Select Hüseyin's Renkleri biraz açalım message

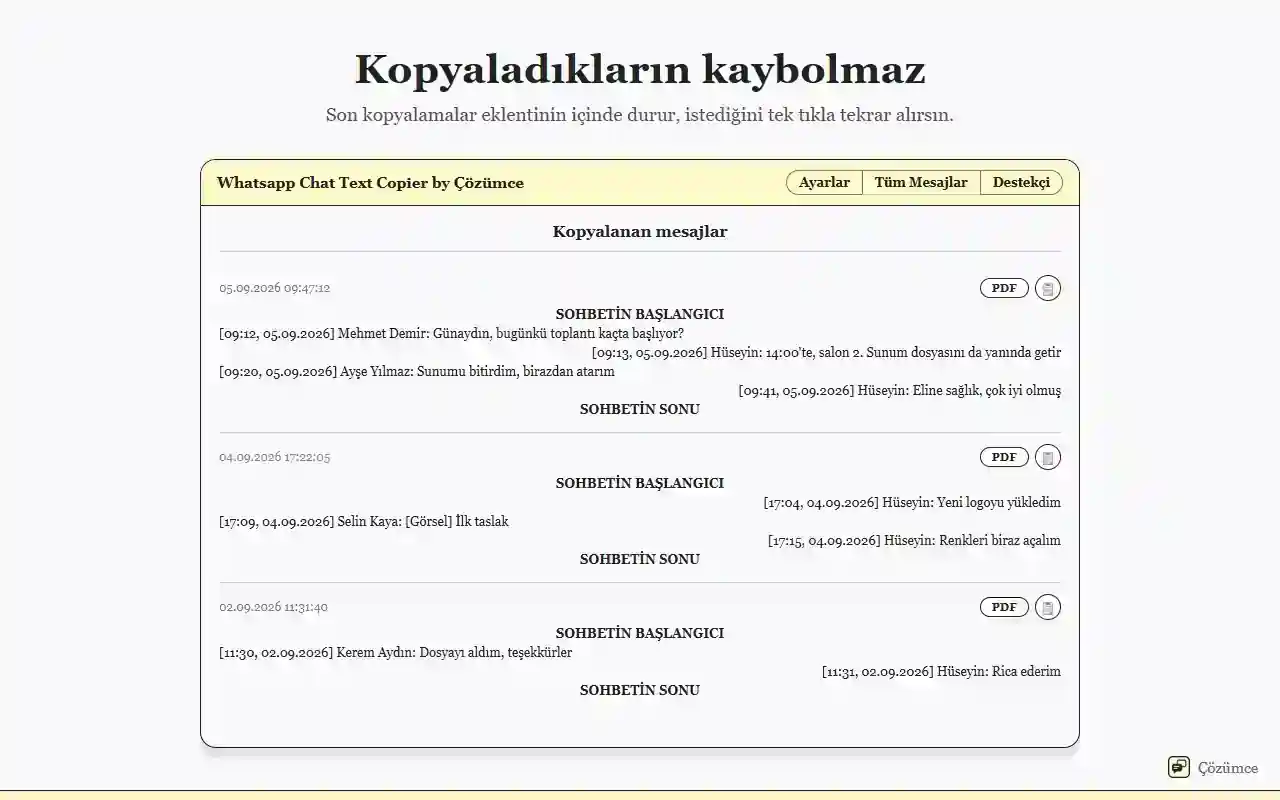click(914, 540)
